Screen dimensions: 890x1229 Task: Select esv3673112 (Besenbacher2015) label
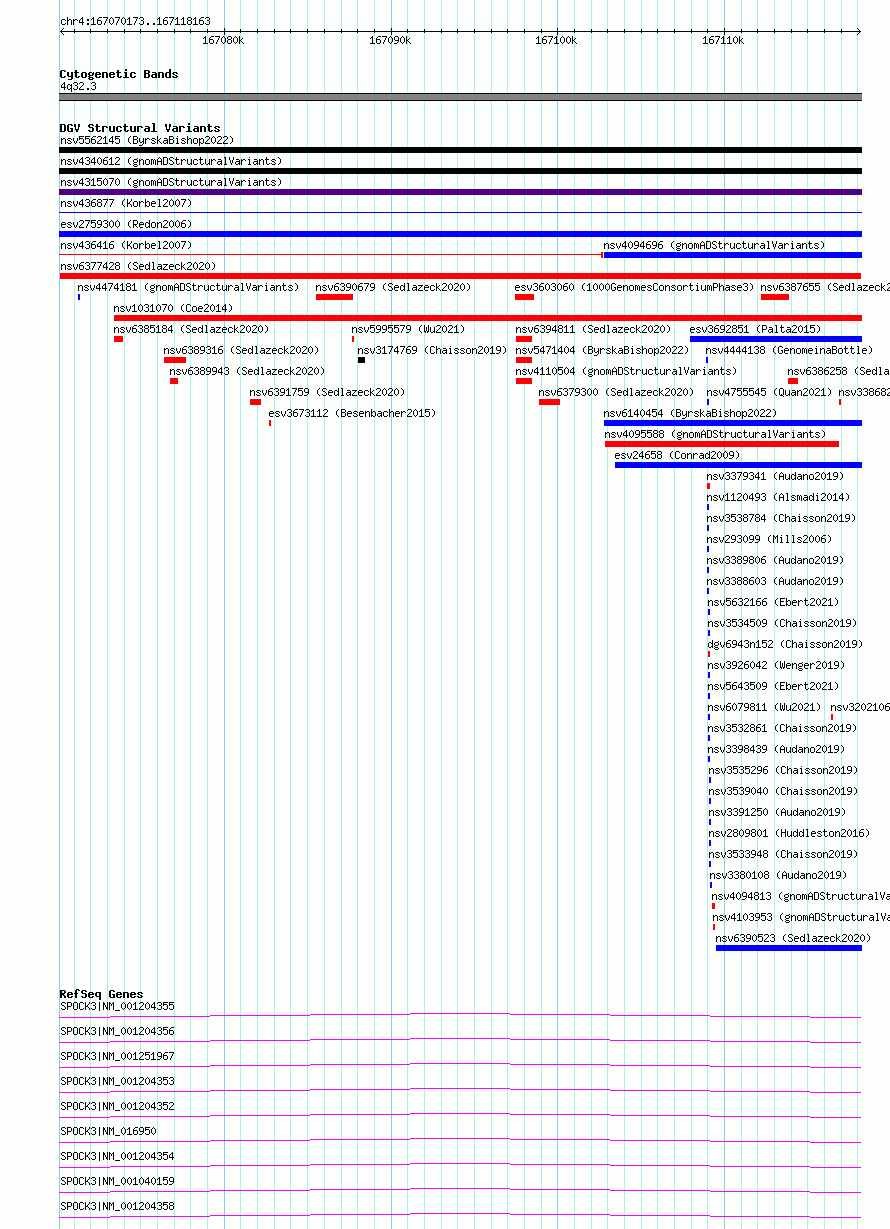[x=352, y=413]
